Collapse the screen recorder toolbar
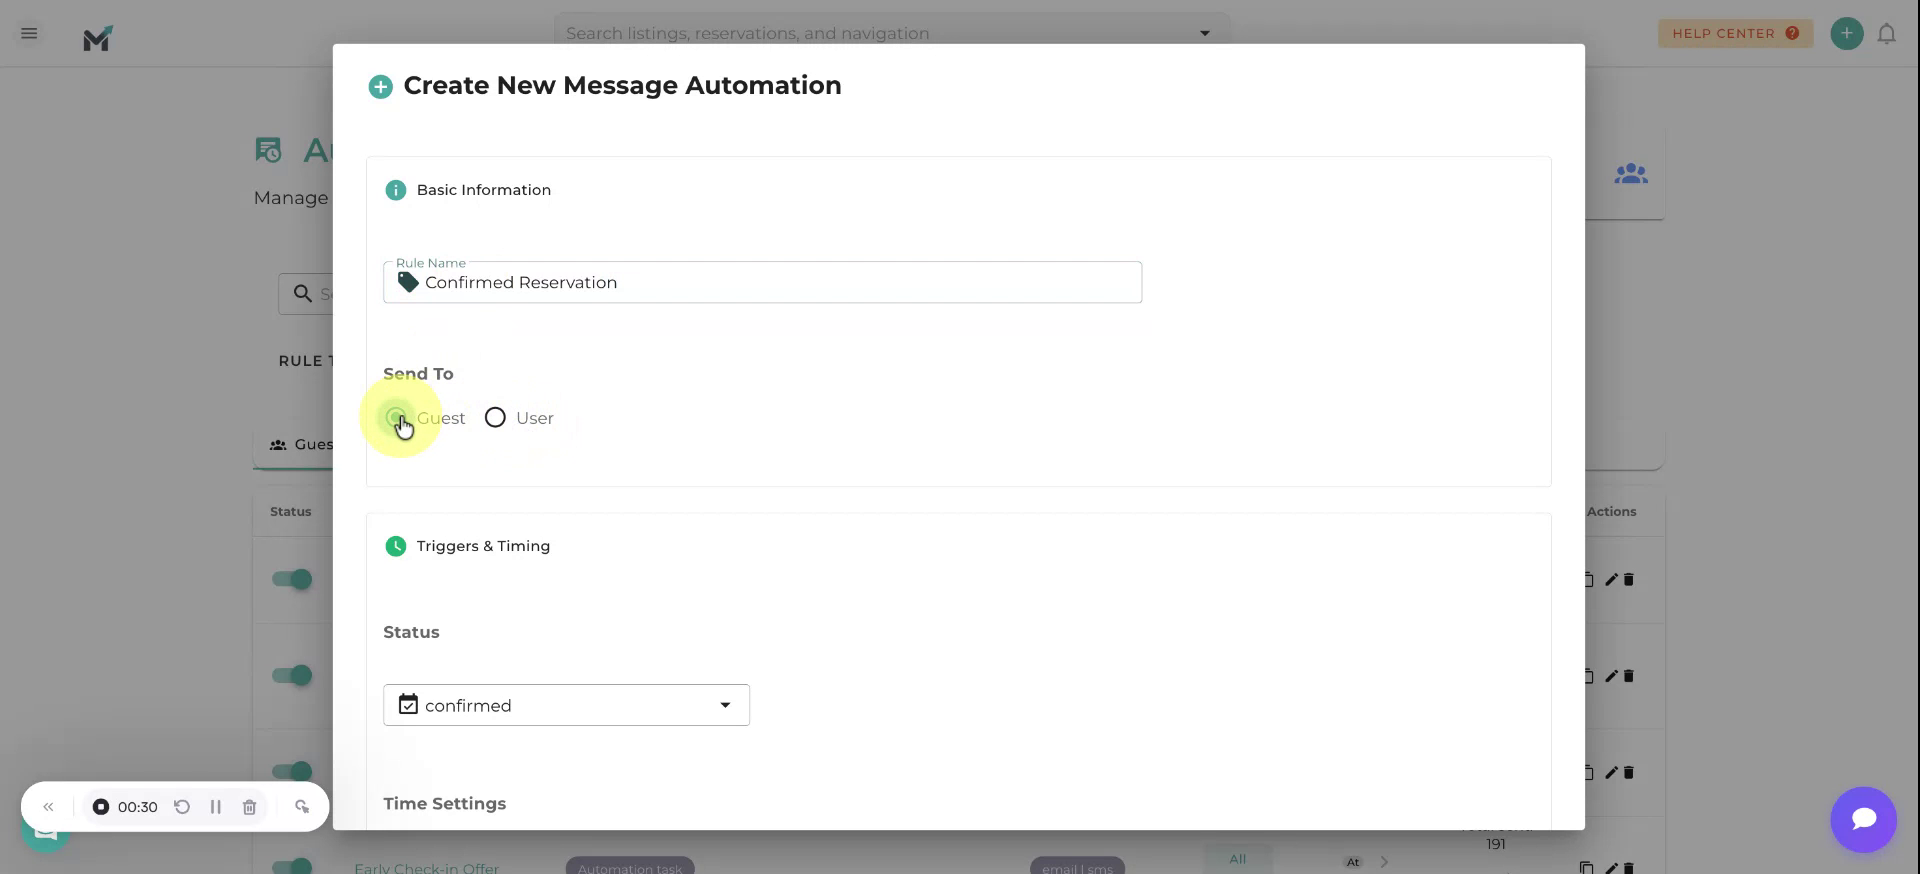The width and height of the screenshot is (1920, 874). (48, 807)
